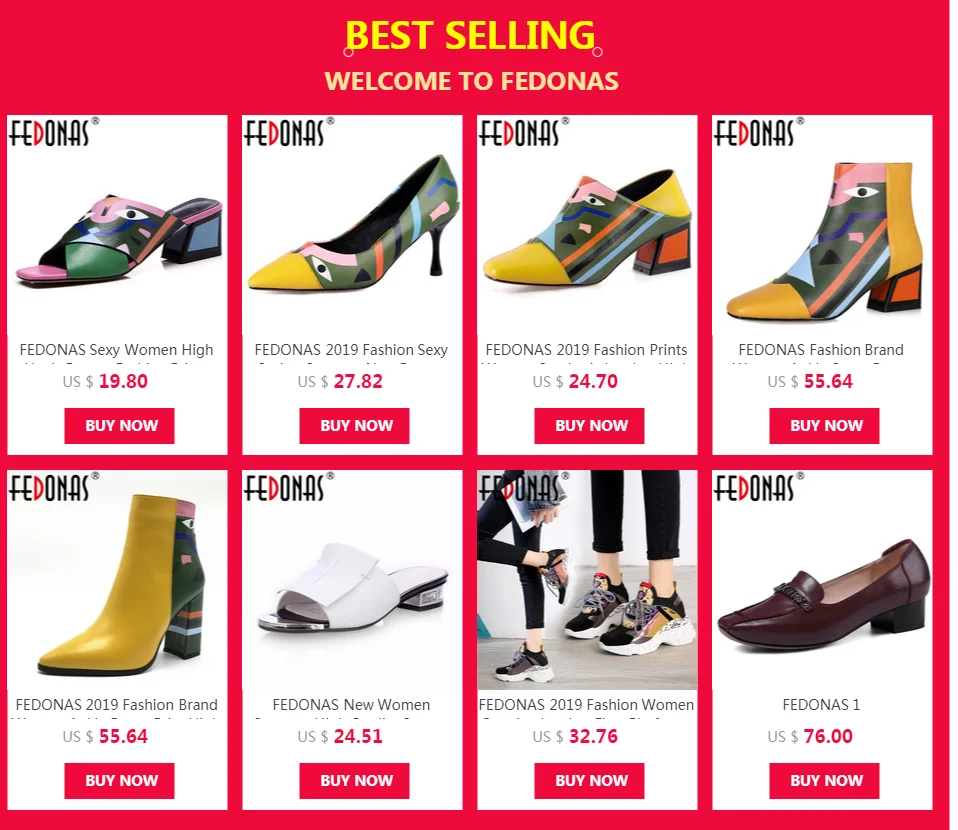
Task: Click BUY NOW for the $76.00 loafer
Action: (x=824, y=780)
